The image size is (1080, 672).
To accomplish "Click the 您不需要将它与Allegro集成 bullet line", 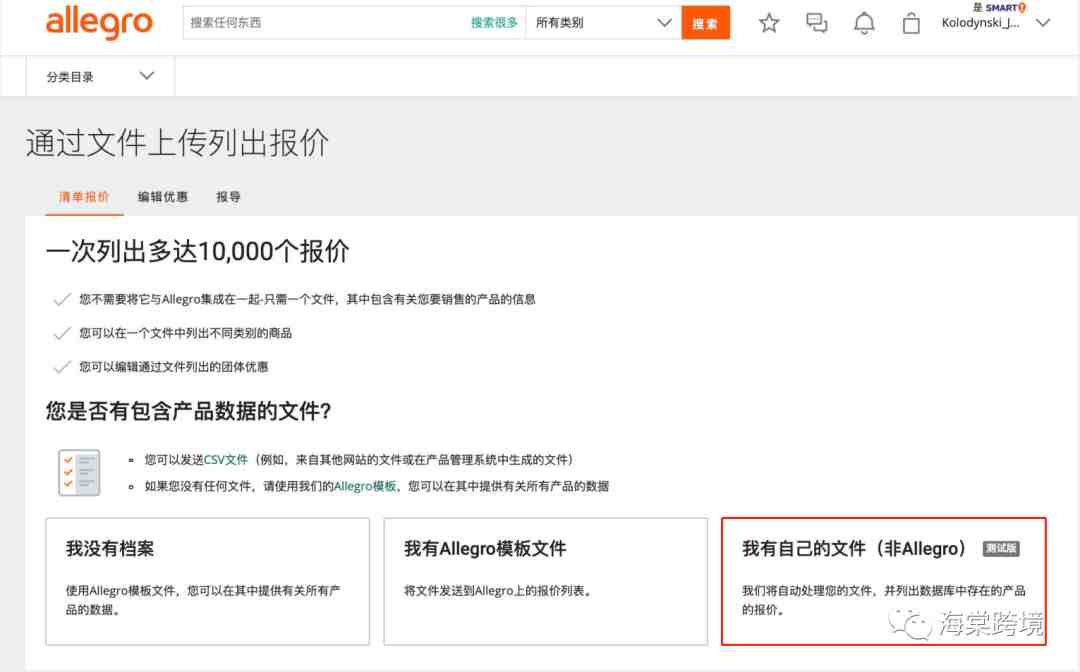I will pos(307,300).
